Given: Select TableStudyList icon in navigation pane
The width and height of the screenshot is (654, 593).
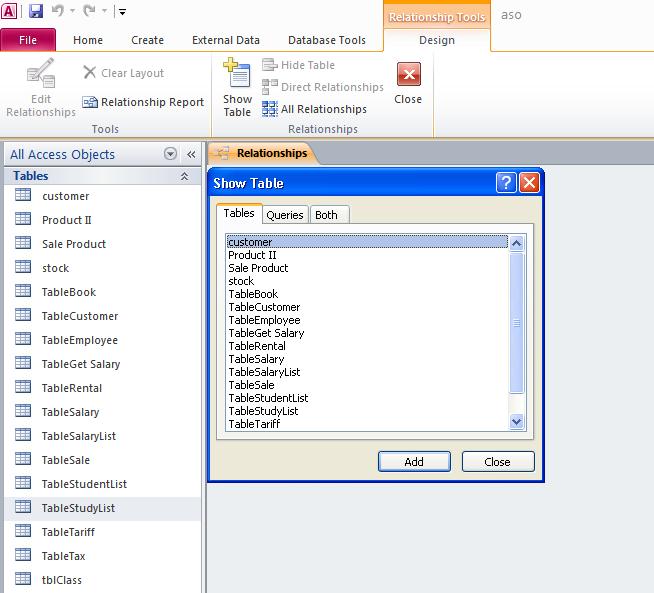Looking at the screenshot, I should click(x=23, y=507).
